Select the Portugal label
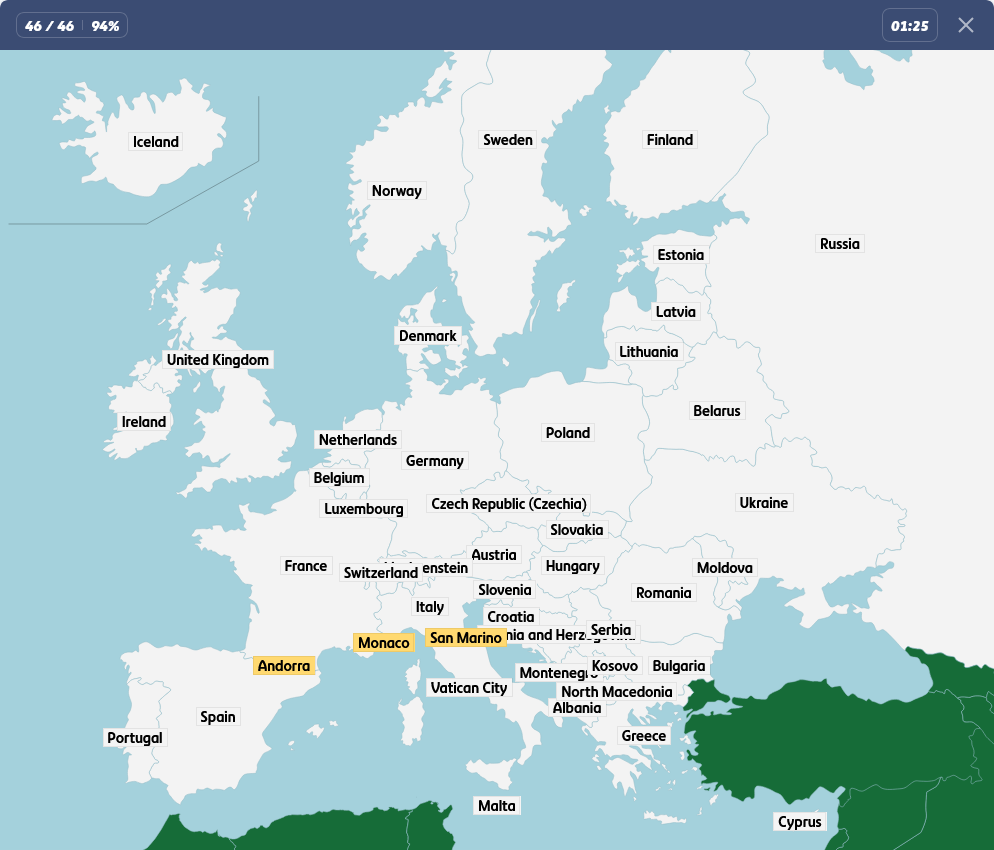Viewport: 994px width, 850px height. pyautogui.click(x=135, y=738)
